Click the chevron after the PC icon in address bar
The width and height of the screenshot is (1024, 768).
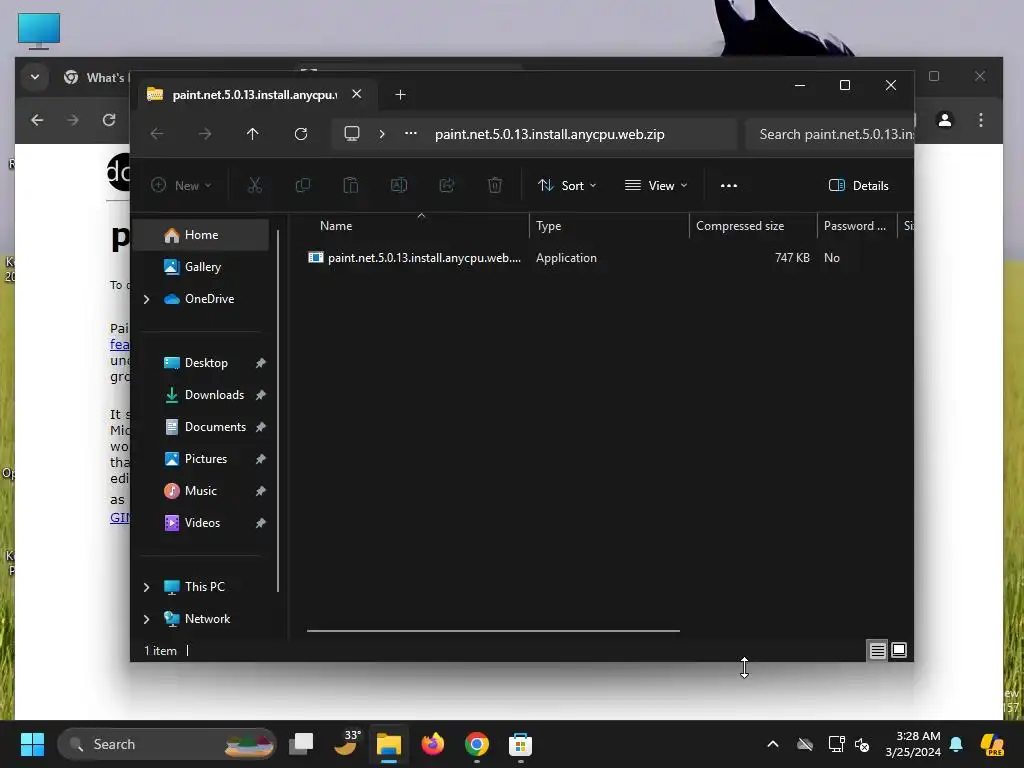click(x=382, y=134)
